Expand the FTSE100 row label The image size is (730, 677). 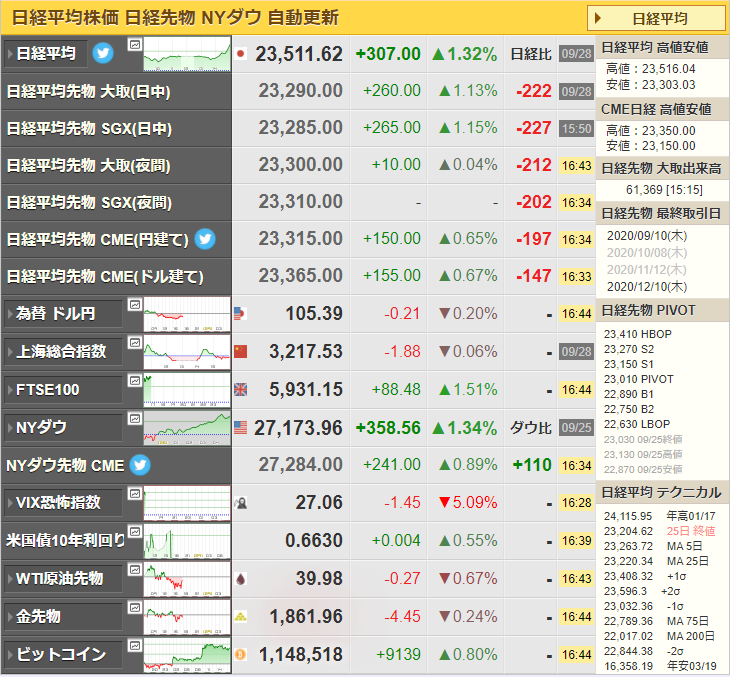pyautogui.click(x=63, y=389)
